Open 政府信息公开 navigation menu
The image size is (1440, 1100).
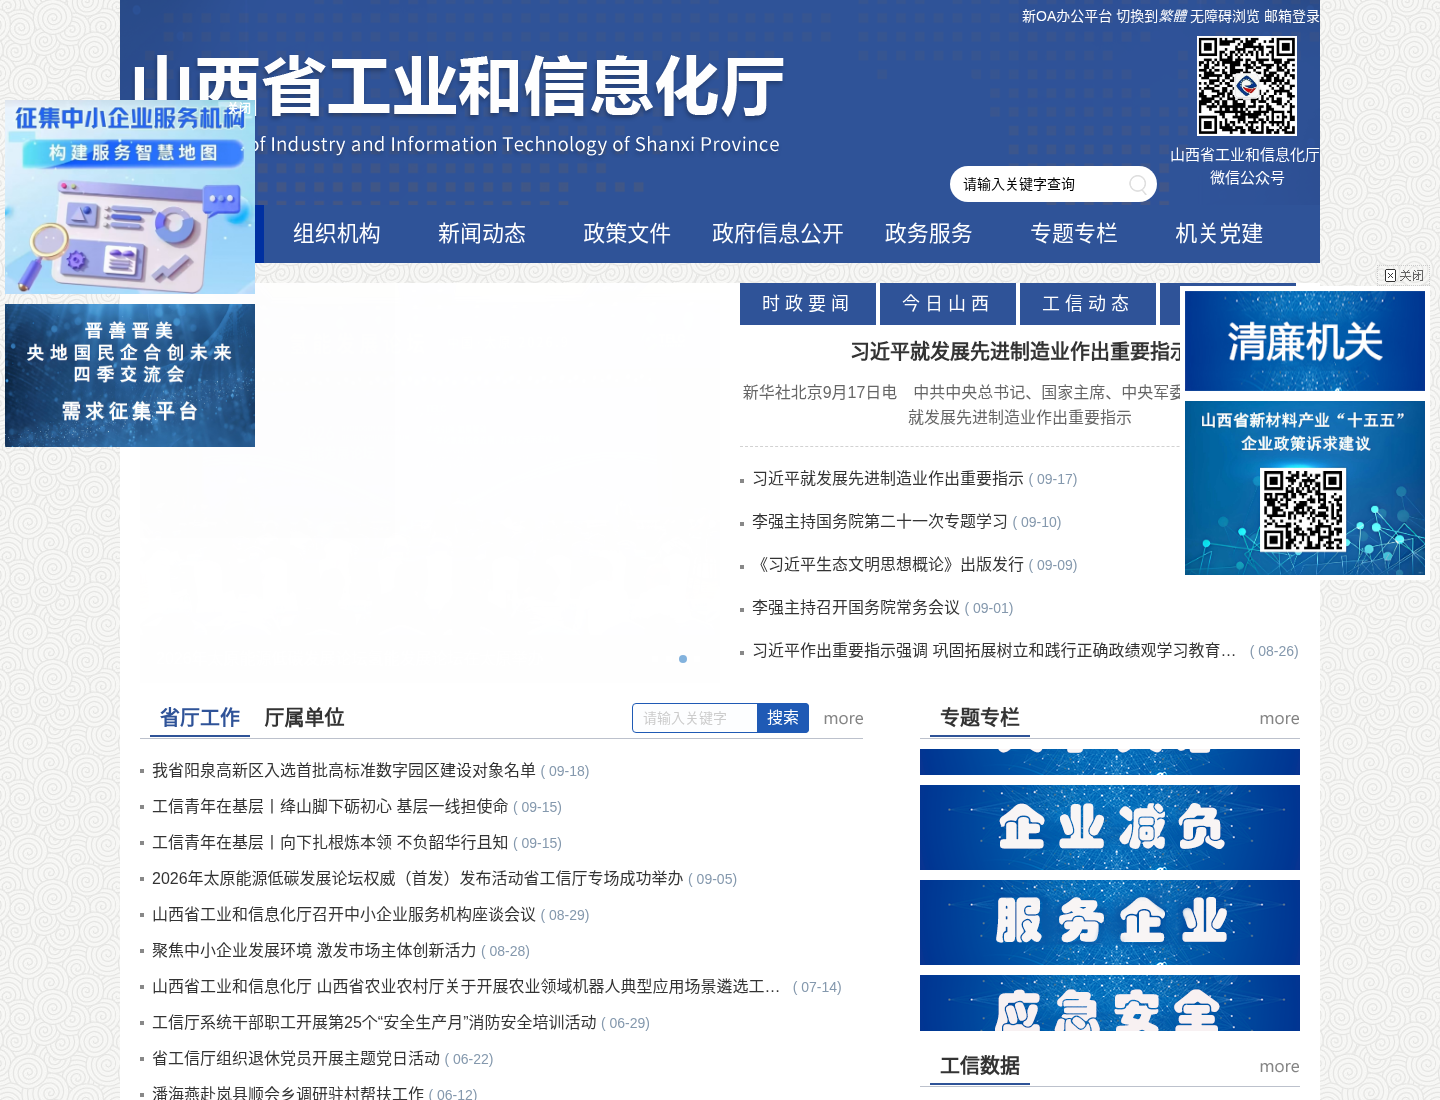pyautogui.click(x=778, y=234)
